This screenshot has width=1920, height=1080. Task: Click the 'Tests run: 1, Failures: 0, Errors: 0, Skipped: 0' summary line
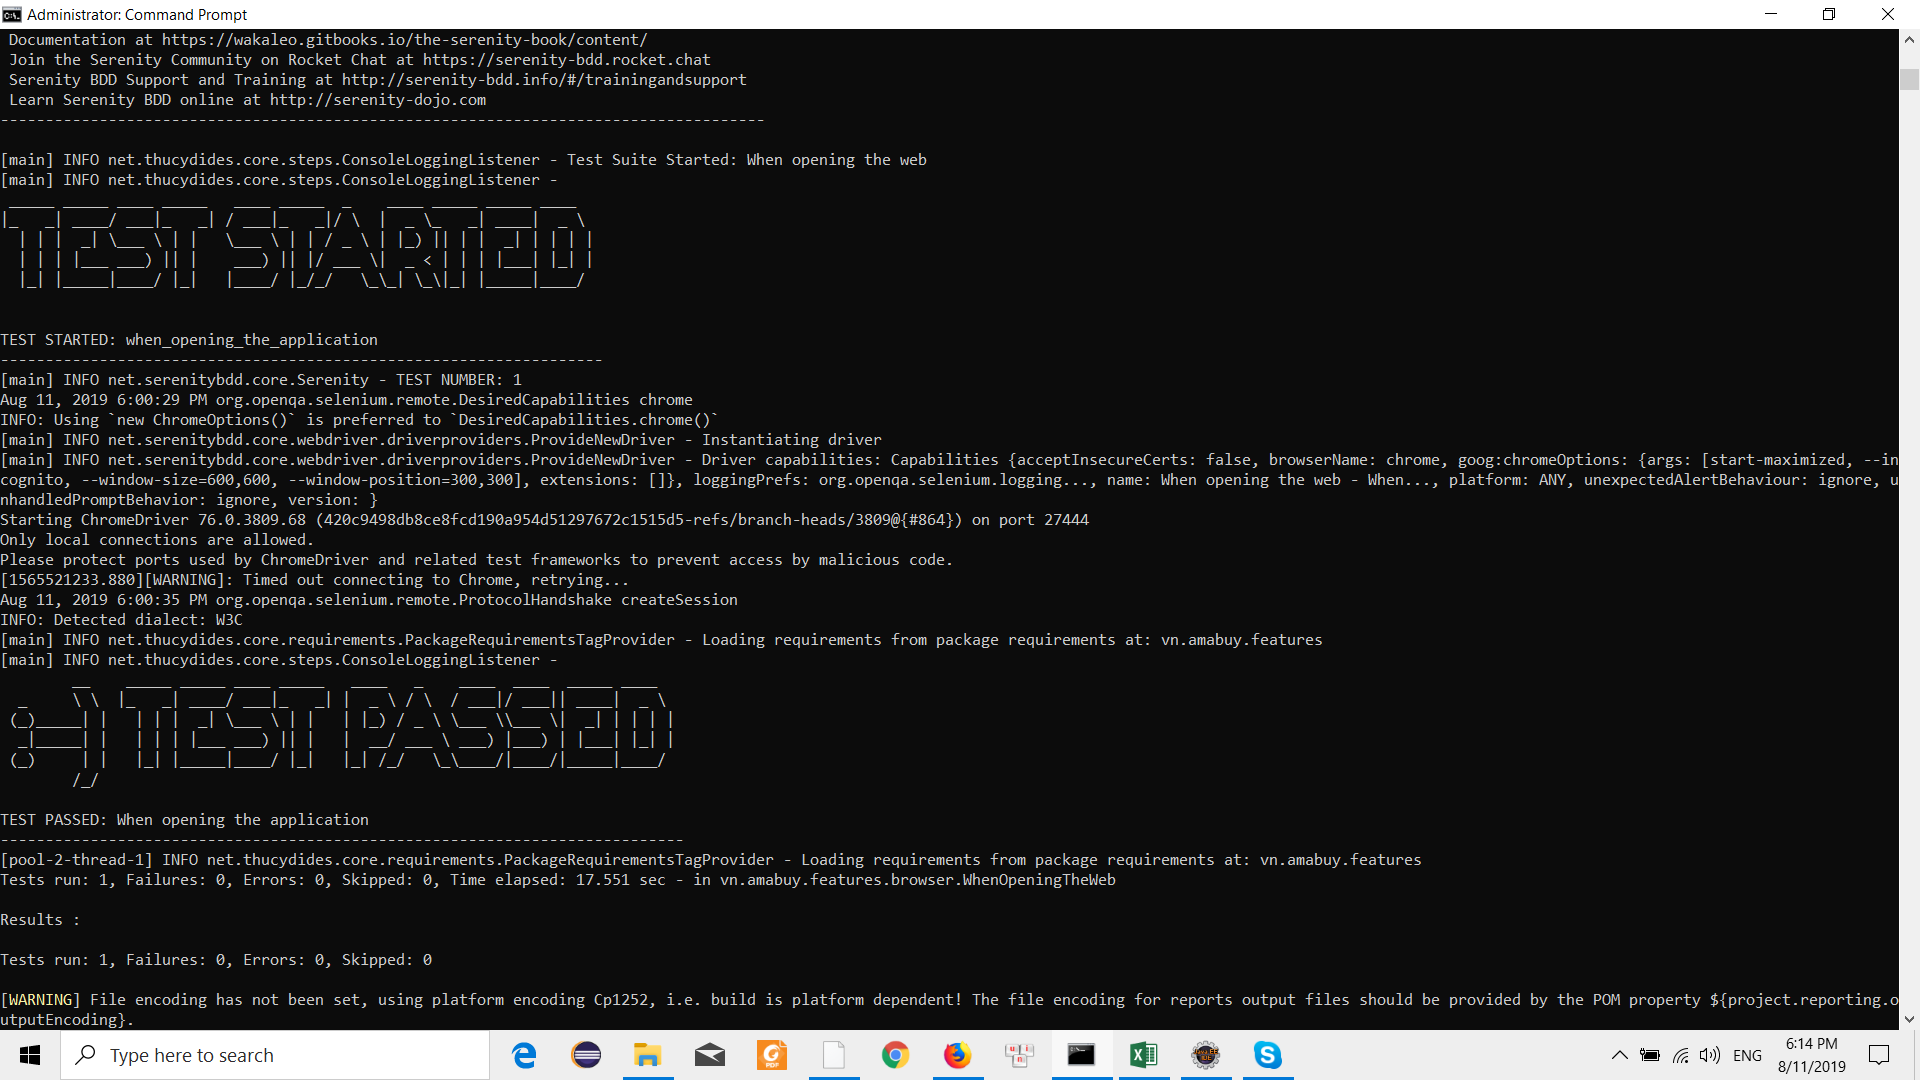[x=216, y=960]
